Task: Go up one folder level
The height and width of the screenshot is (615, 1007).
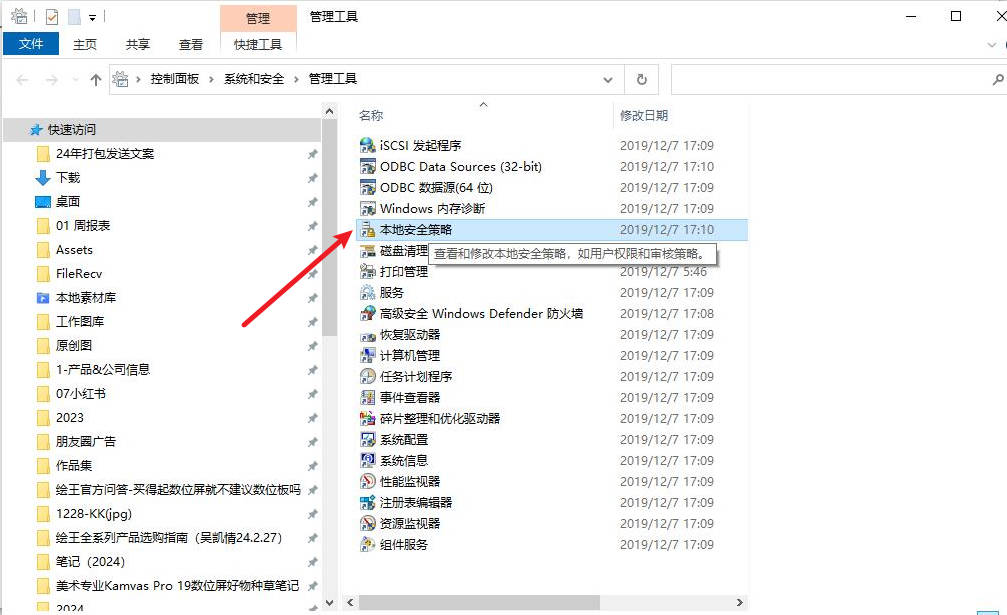Action: coord(96,80)
